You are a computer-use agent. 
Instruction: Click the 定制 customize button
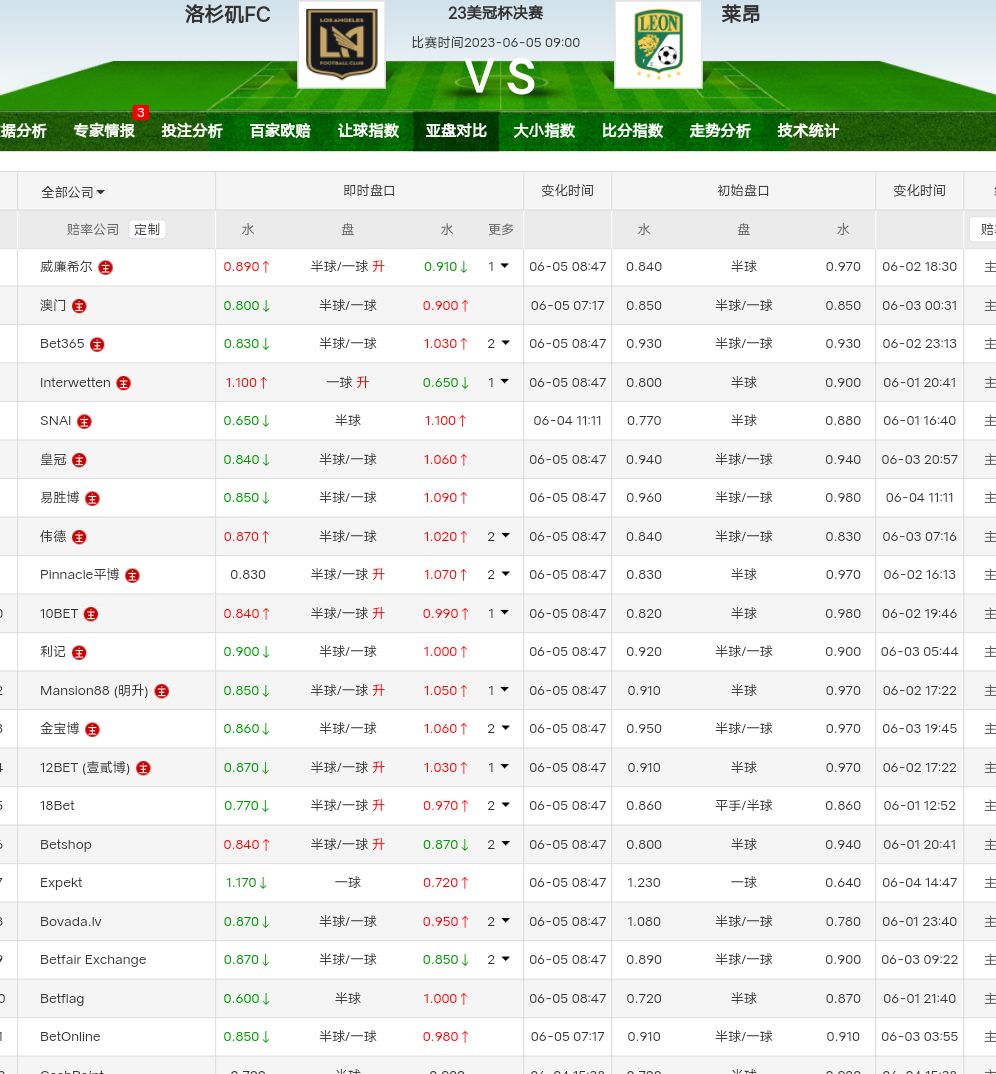(x=147, y=229)
